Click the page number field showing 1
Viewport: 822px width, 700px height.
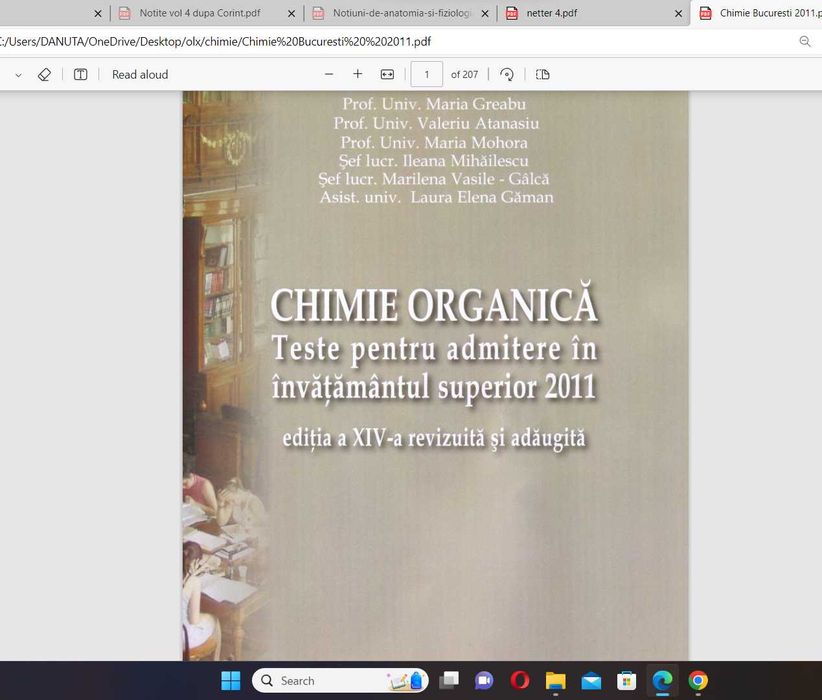pyautogui.click(x=427, y=74)
